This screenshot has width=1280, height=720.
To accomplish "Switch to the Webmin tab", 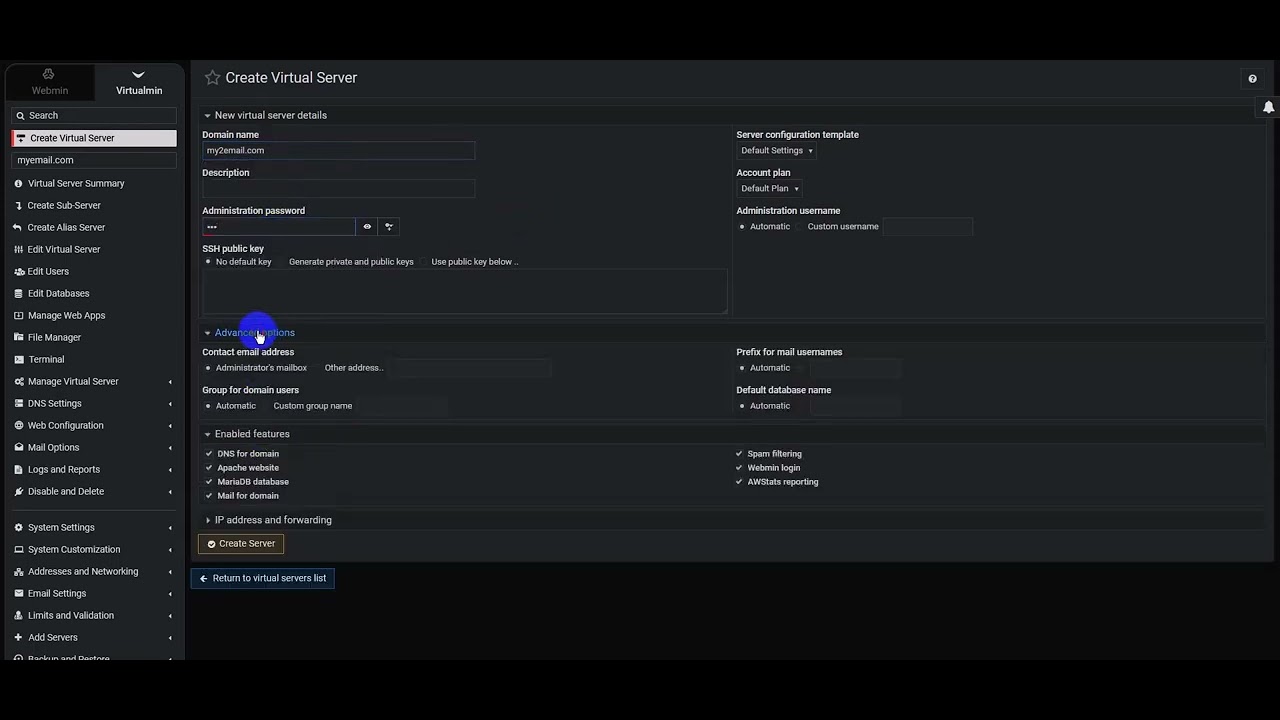I will pyautogui.click(x=50, y=82).
